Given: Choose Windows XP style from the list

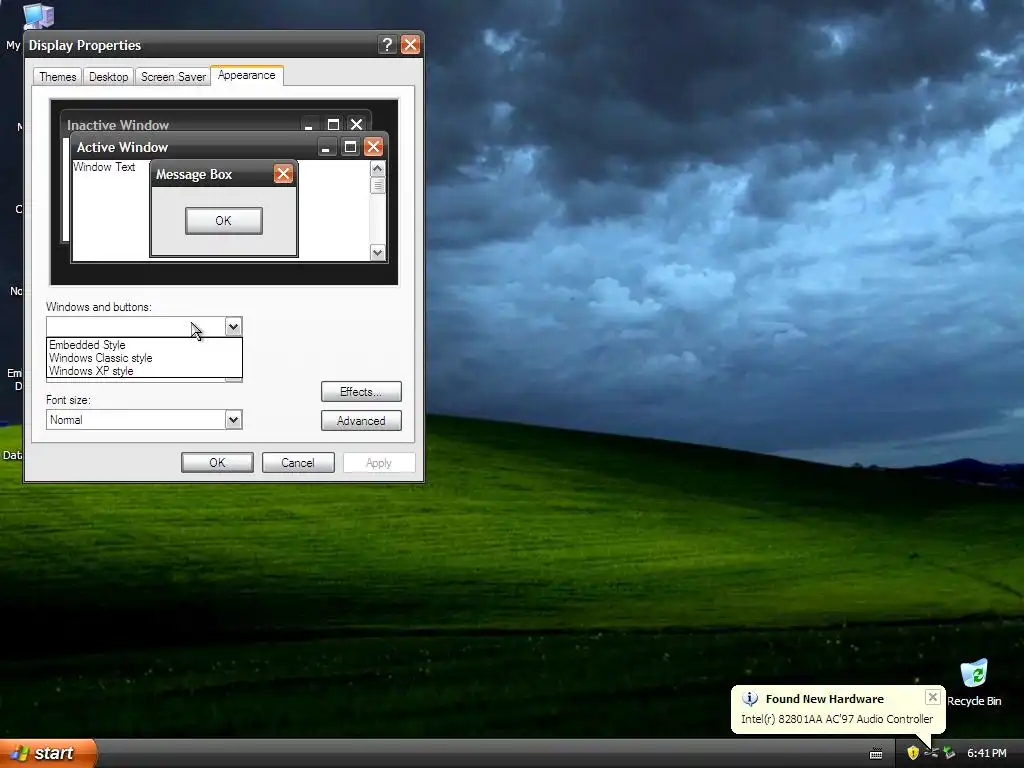Looking at the screenshot, I should pos(144,371).
